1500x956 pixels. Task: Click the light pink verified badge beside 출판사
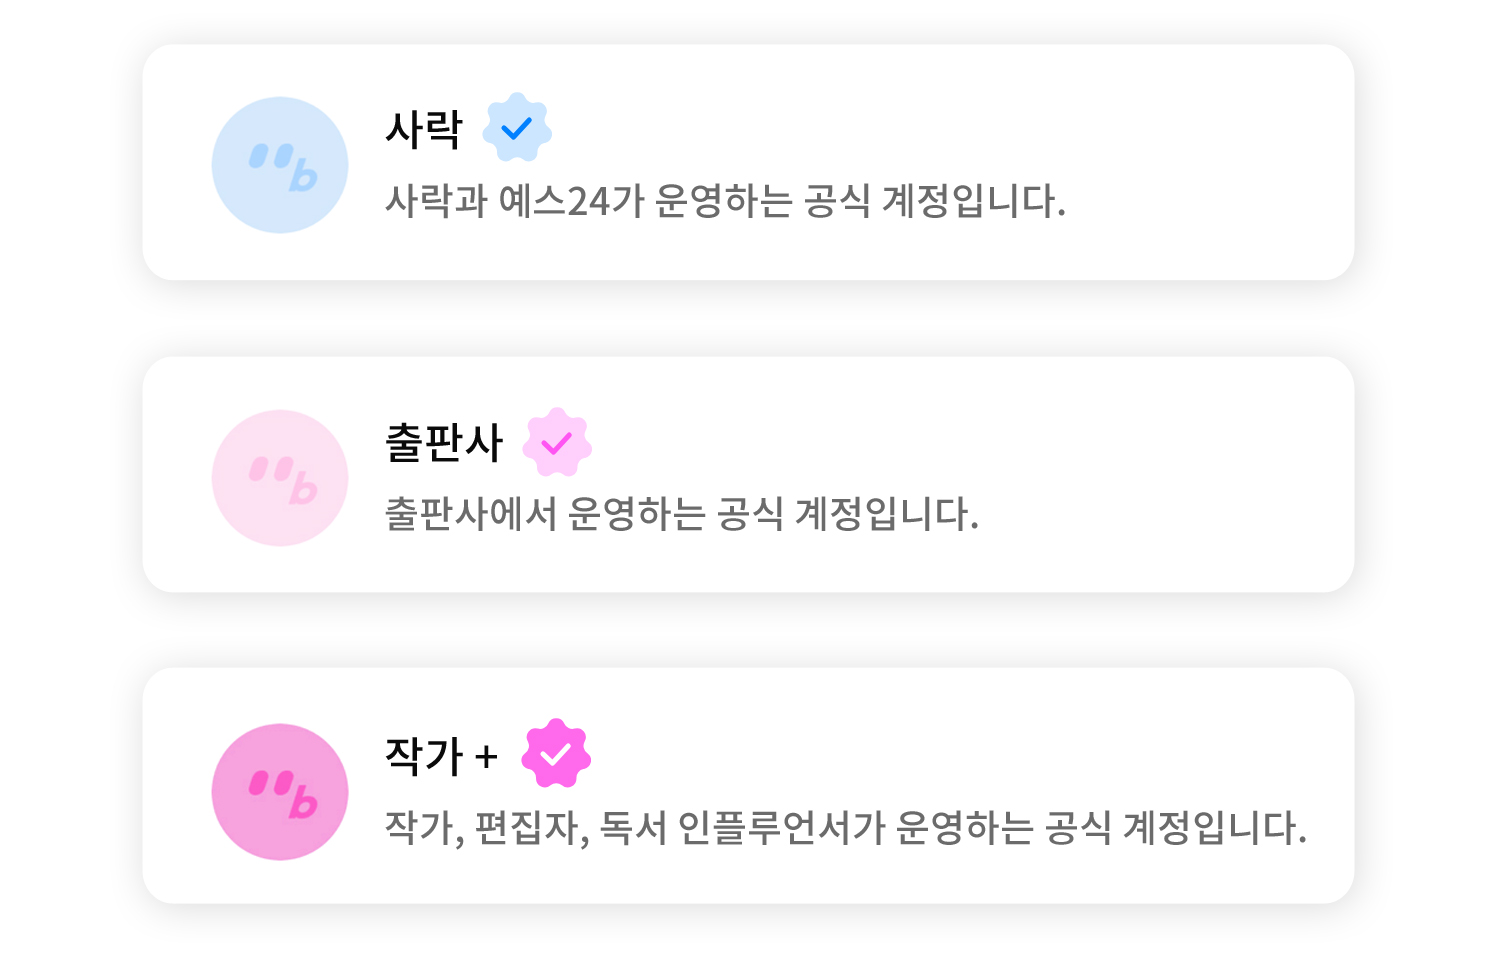pos(557,442)
